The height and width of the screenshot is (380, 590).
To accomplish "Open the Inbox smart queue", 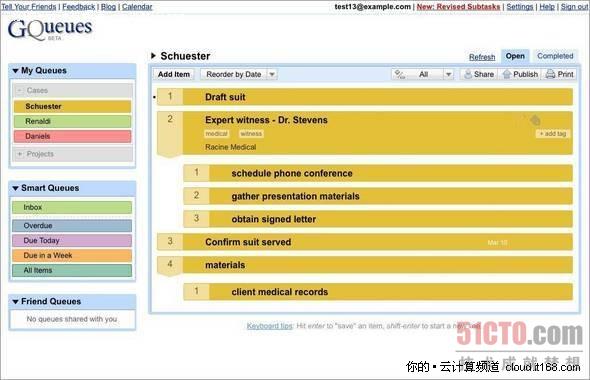I will coord(72,207).
